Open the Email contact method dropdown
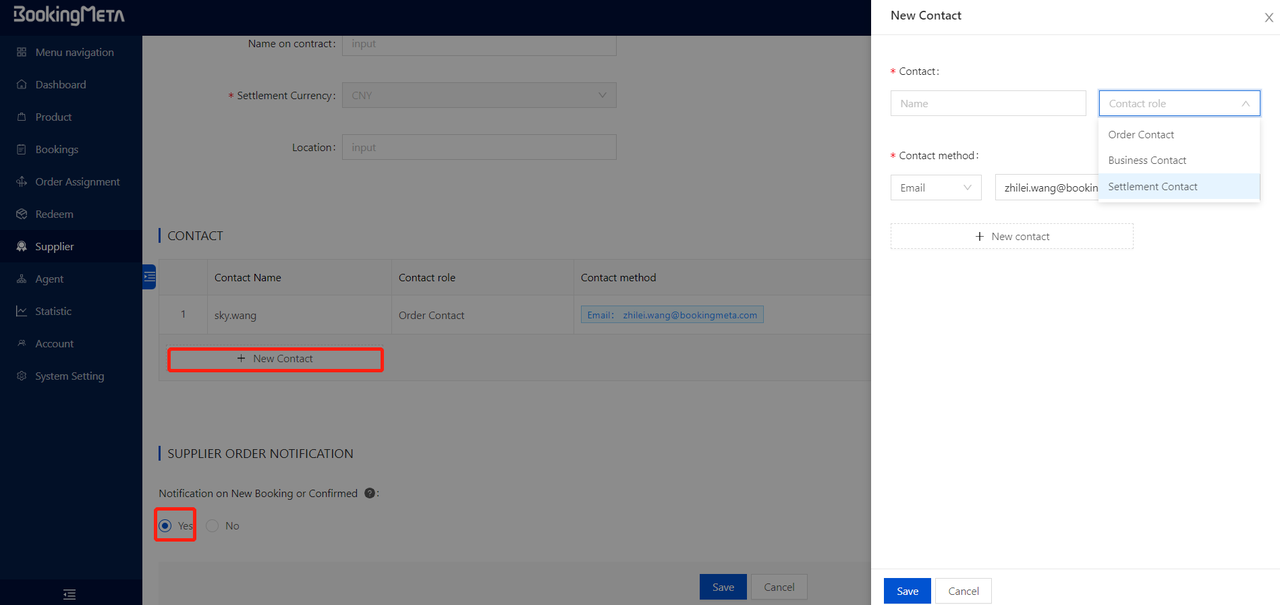Image resolution: width=1280 pixels, height=605 pixels. click(x=935, y=188)
